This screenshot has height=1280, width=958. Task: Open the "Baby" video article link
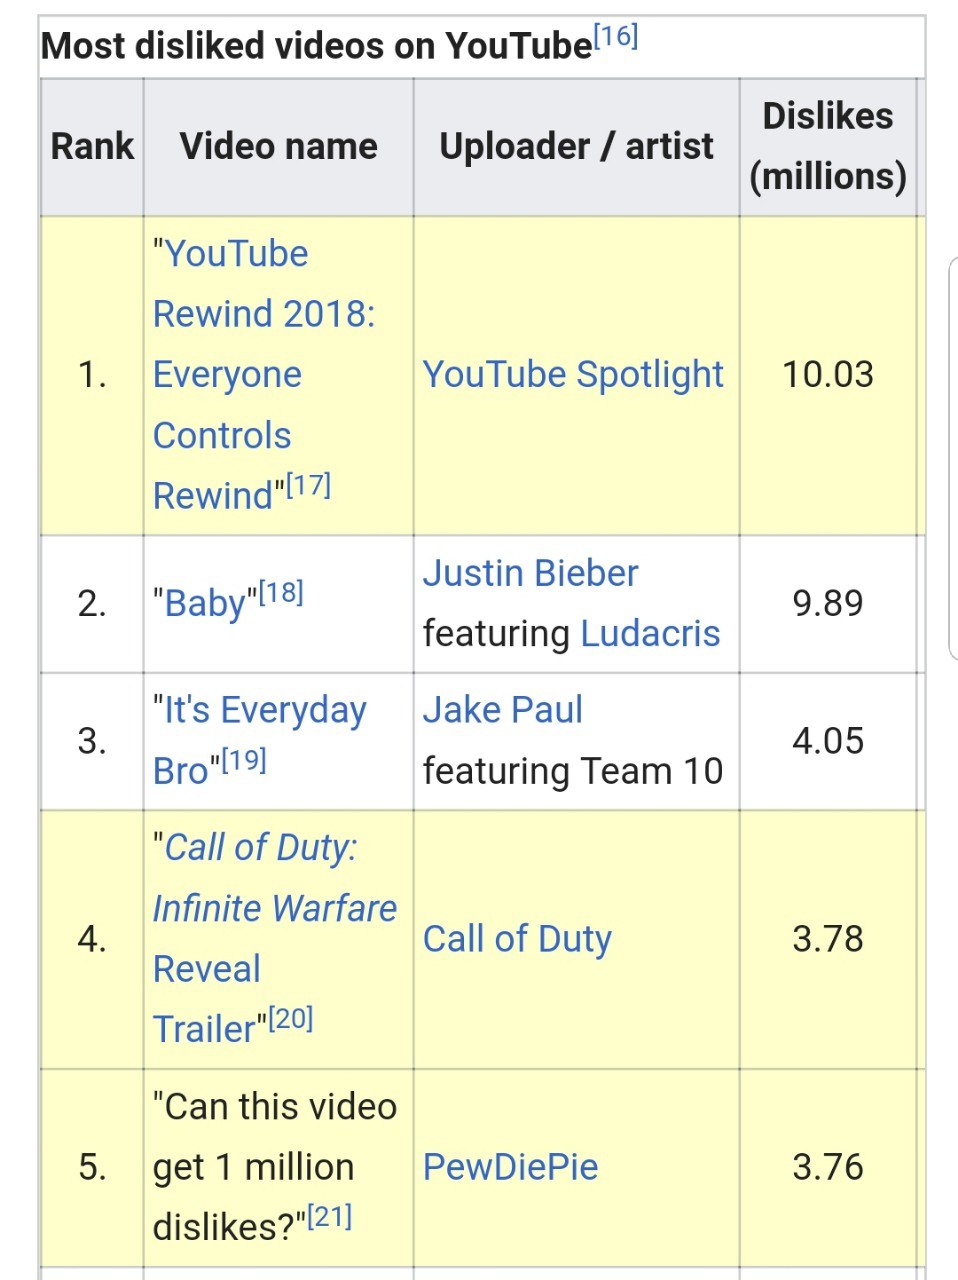pyautogui.click(x=205, y=604)
